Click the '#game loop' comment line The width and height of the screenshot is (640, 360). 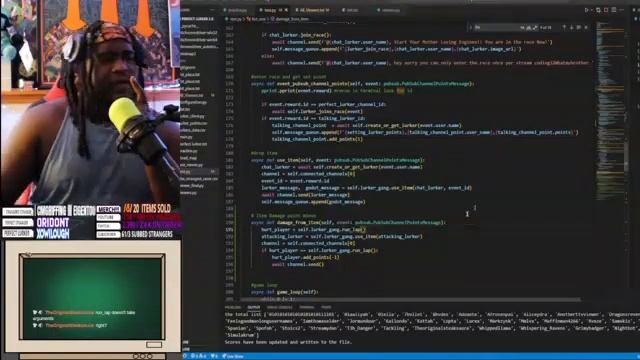point(264,285)
